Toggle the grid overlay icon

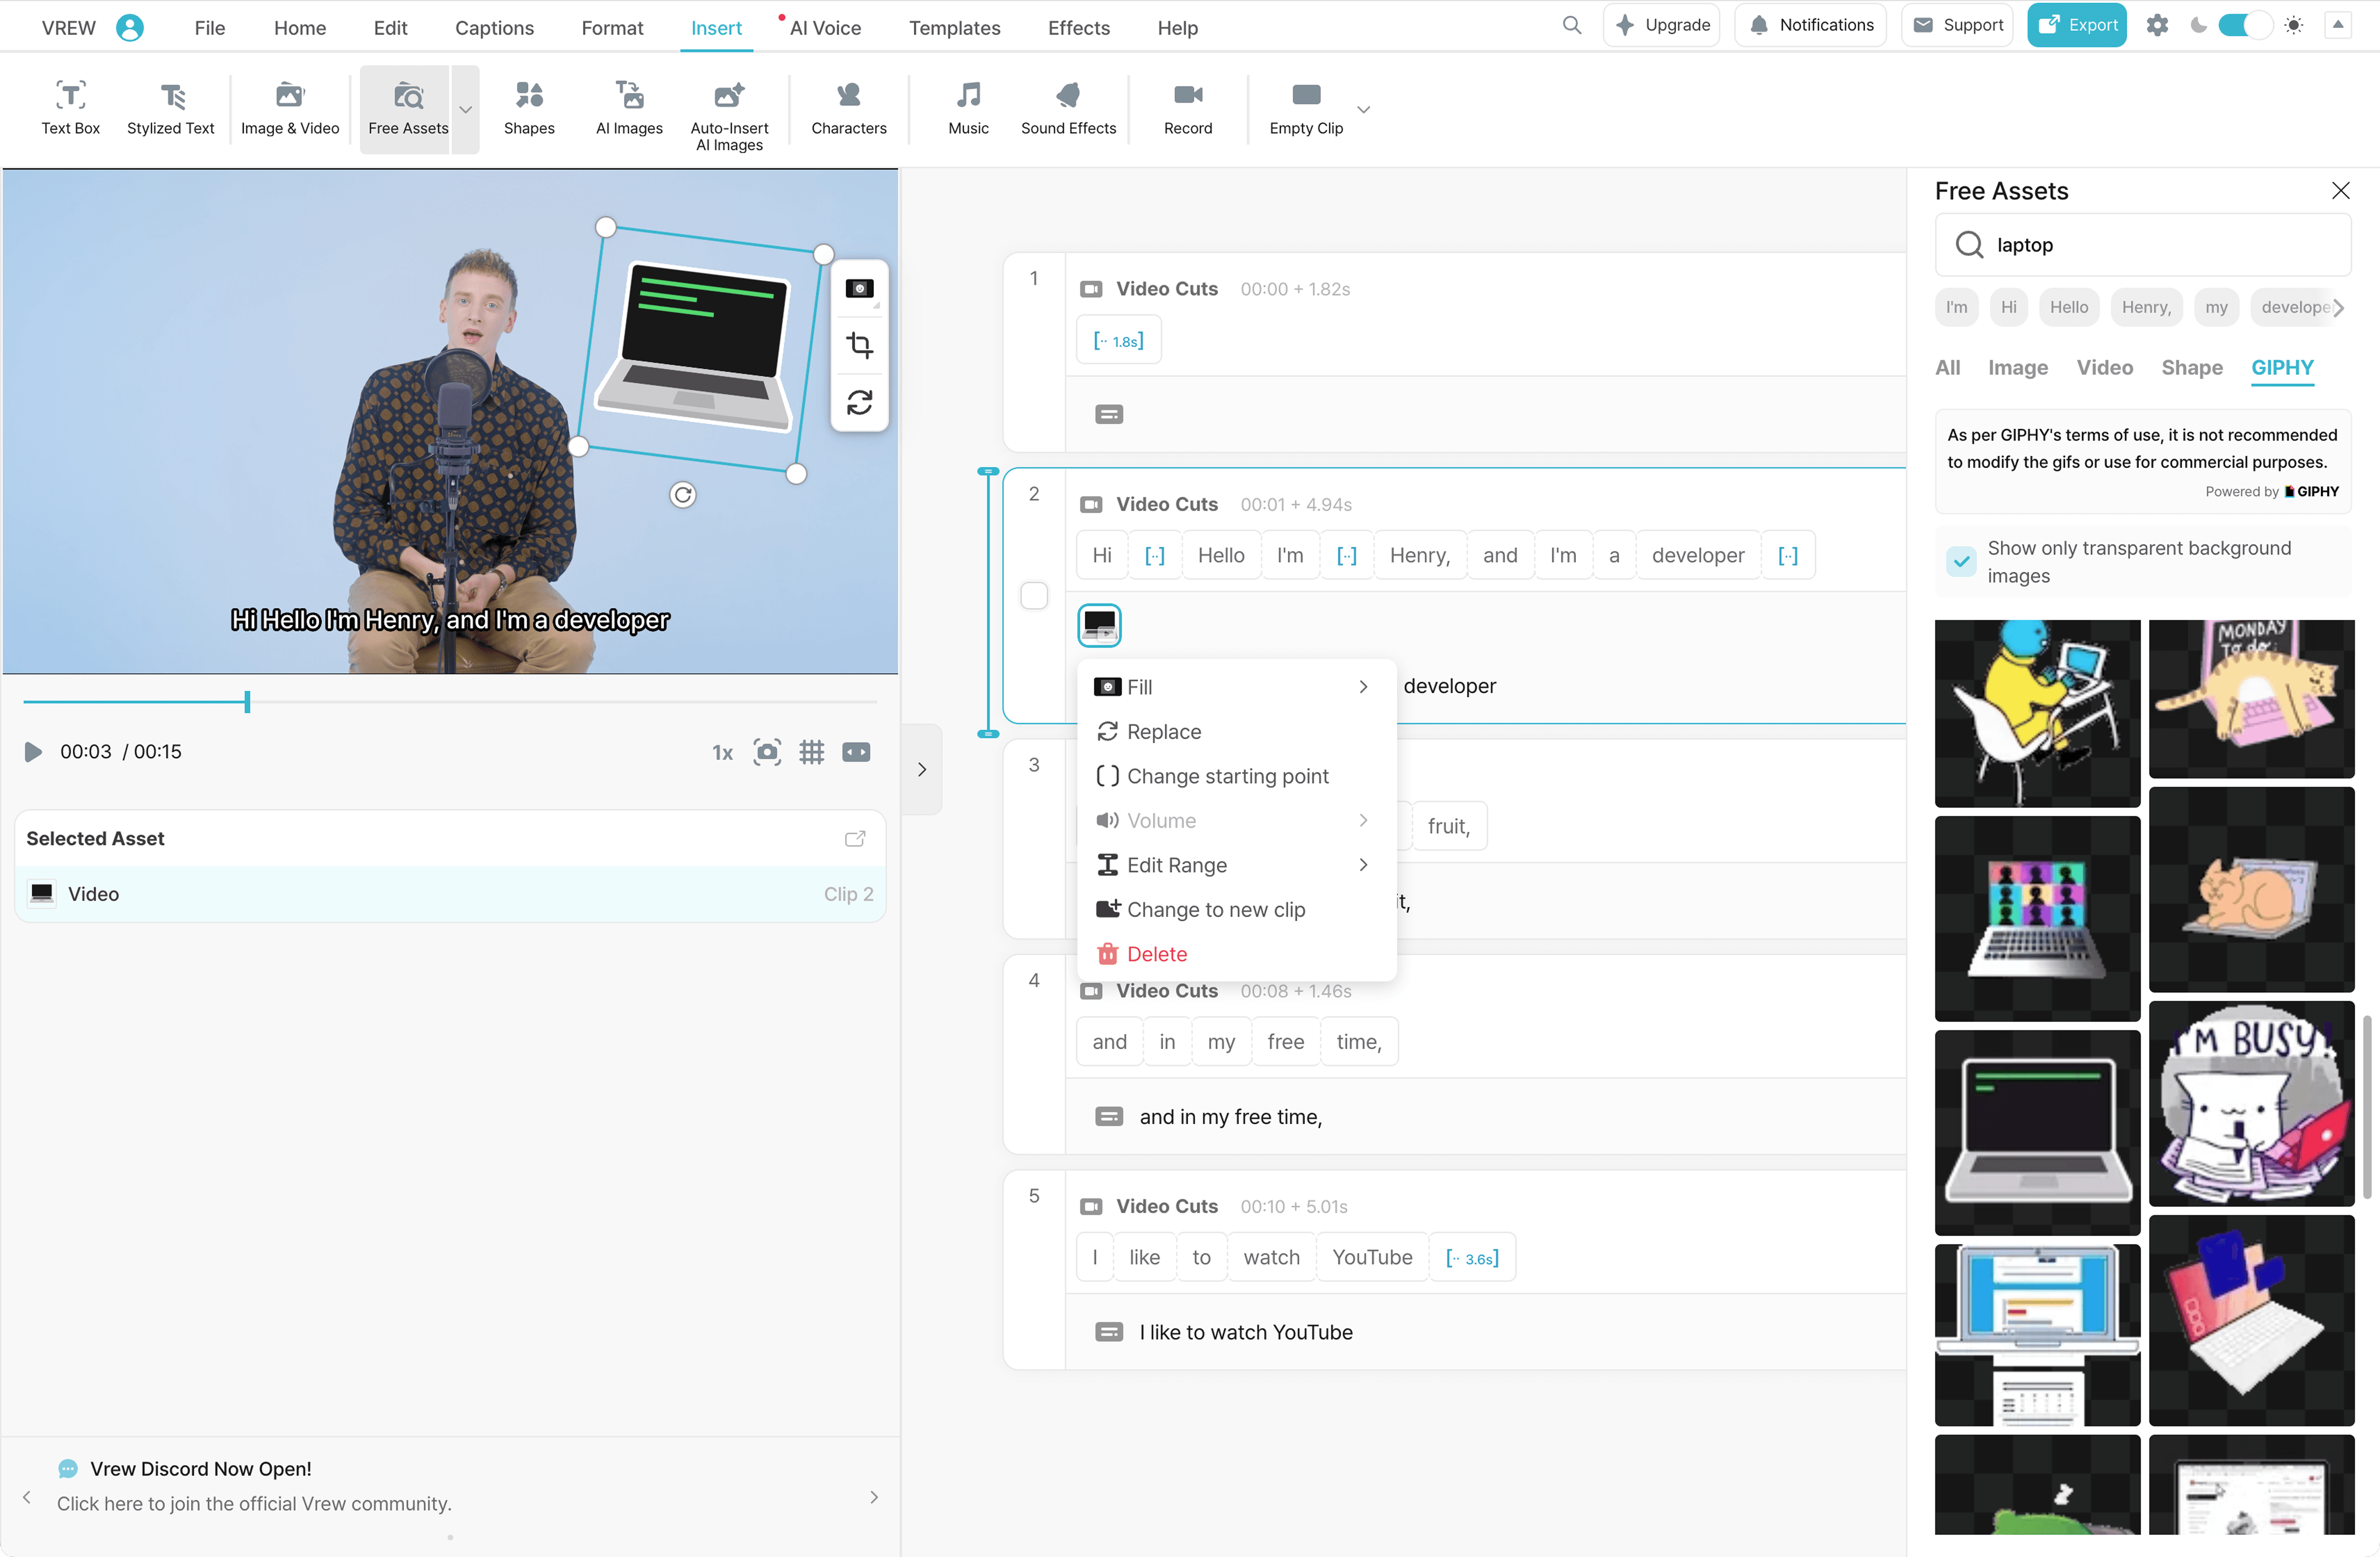pyautogui.click(x=811, y=752)
